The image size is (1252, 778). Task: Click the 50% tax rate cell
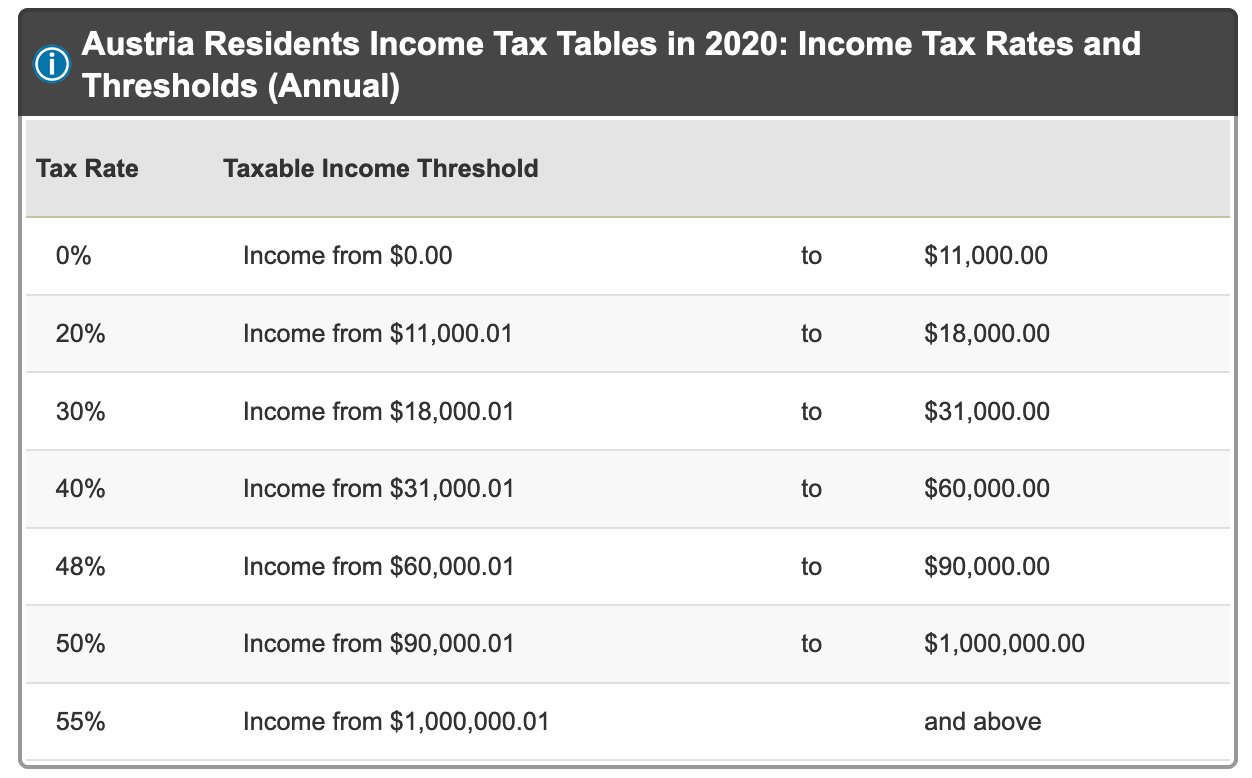point(81,643)
